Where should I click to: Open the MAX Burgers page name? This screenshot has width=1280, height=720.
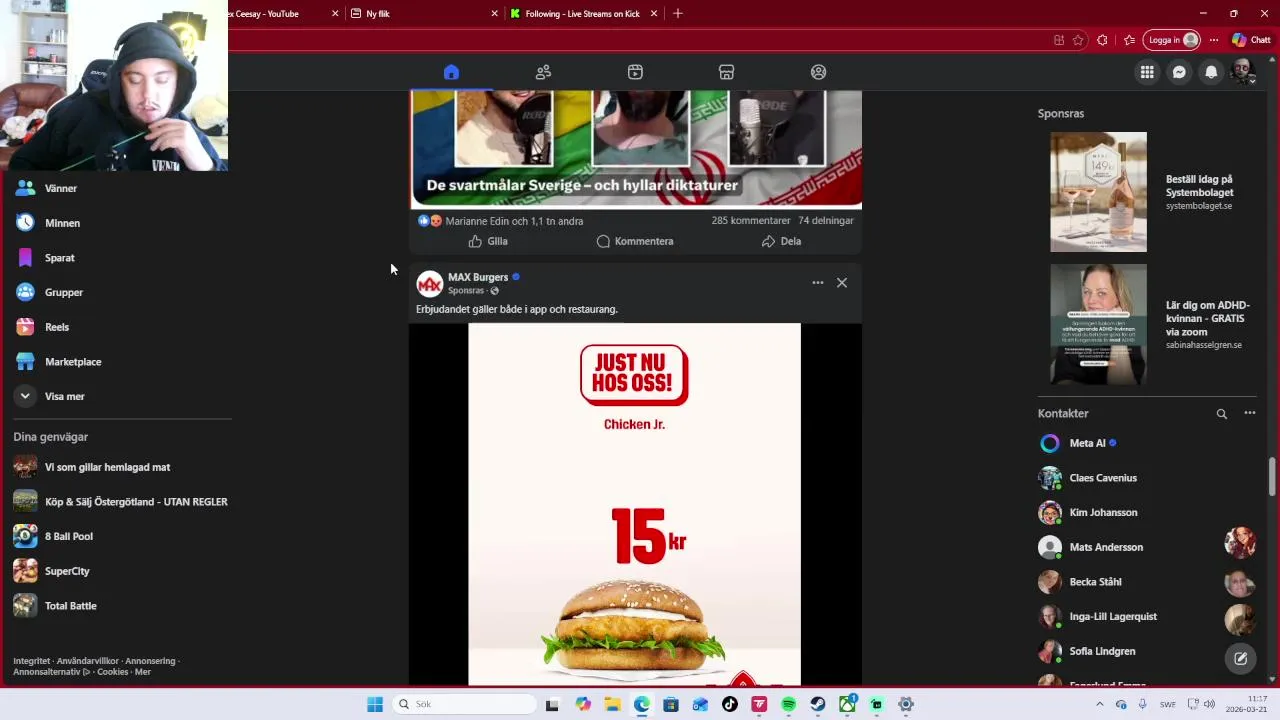[x=478, y=277]
